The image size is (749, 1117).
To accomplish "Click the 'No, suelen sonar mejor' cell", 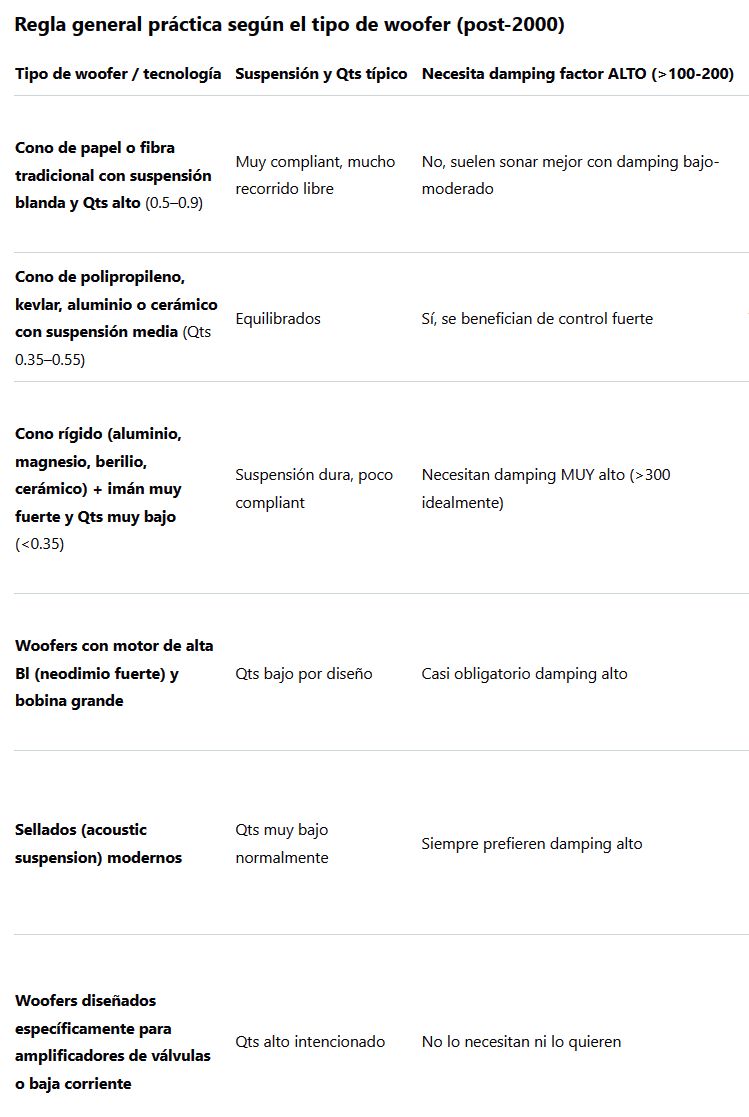I will point(570,175).
